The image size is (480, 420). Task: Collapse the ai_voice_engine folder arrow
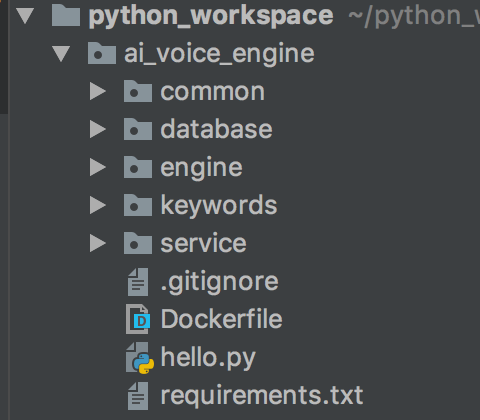[x=61, y=54]
